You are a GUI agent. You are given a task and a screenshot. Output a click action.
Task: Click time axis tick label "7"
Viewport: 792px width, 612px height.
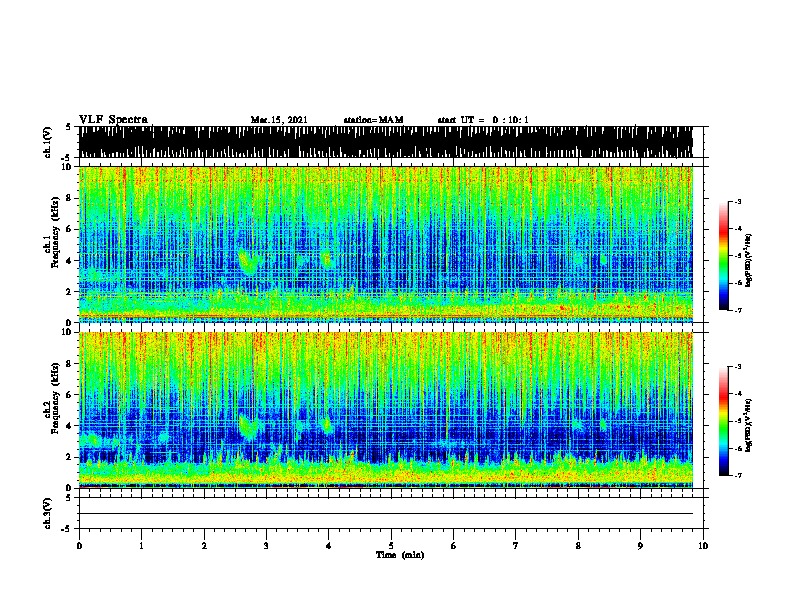tap(516, 546)
